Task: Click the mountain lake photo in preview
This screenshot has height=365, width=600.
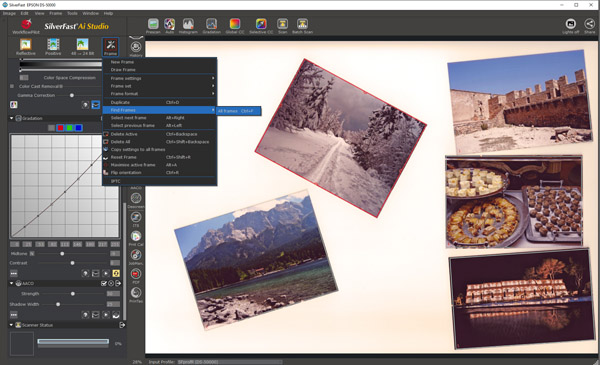Action: click(x=256, y=260)
